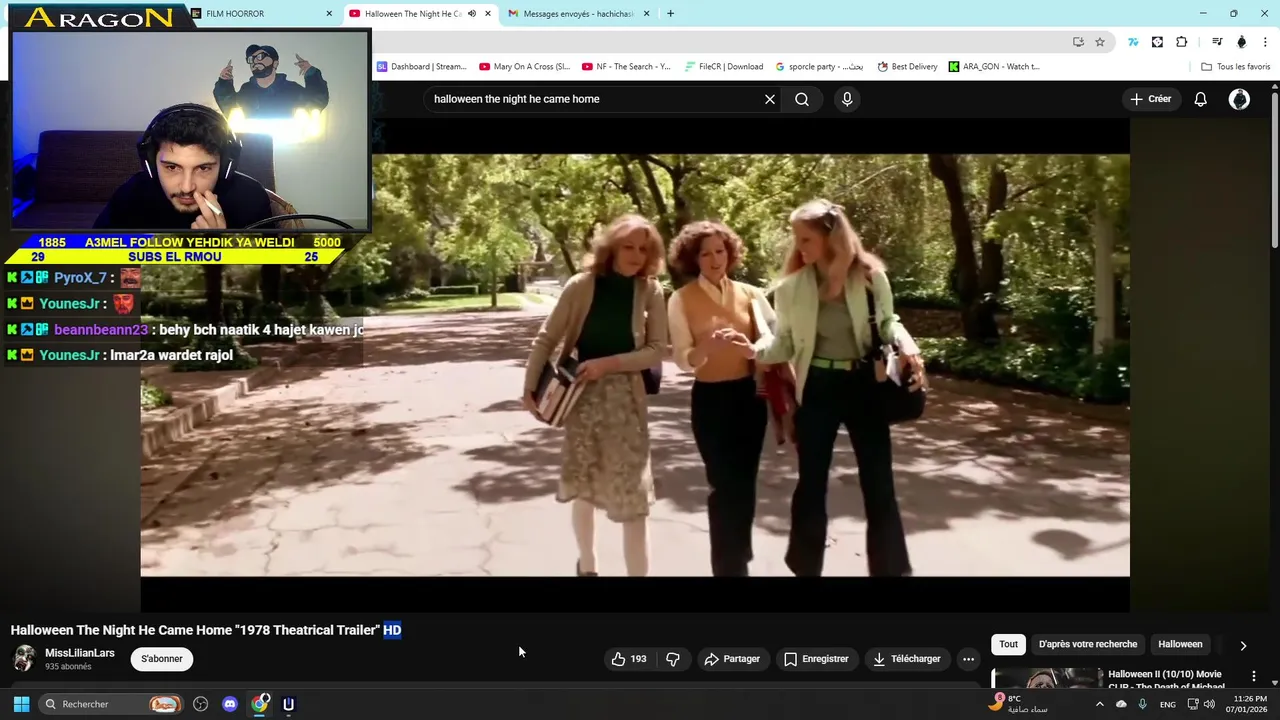Open the 7TV extension icon
The height and width of the screenshot is (720, 1280).
click(x=1133, y=42)
